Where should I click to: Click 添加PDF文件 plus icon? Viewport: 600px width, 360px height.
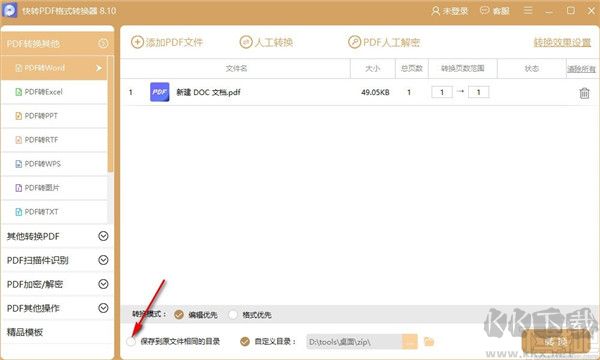click(x=137, y=42)
